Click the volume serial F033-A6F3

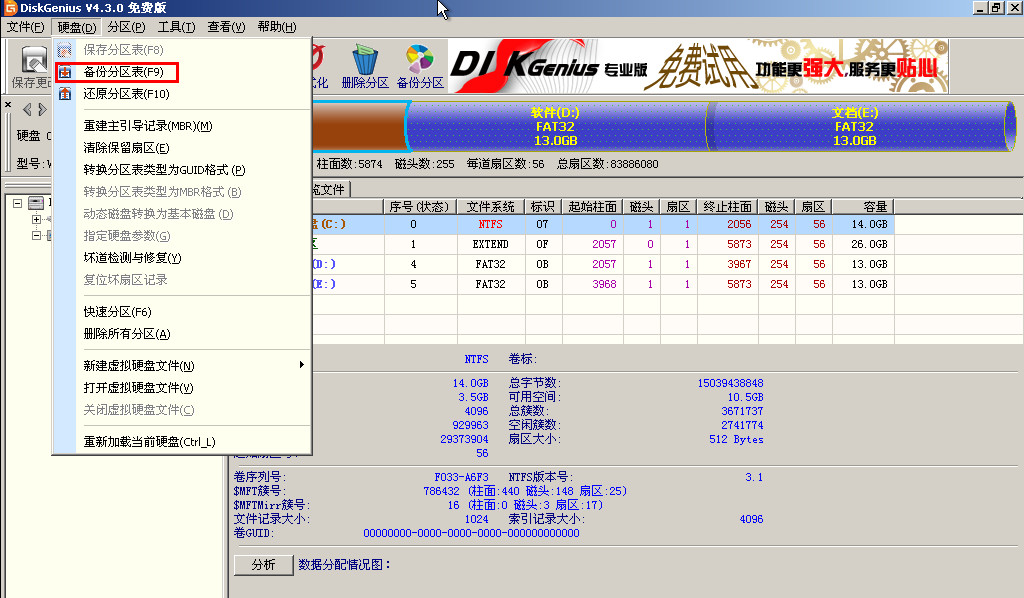461,477
